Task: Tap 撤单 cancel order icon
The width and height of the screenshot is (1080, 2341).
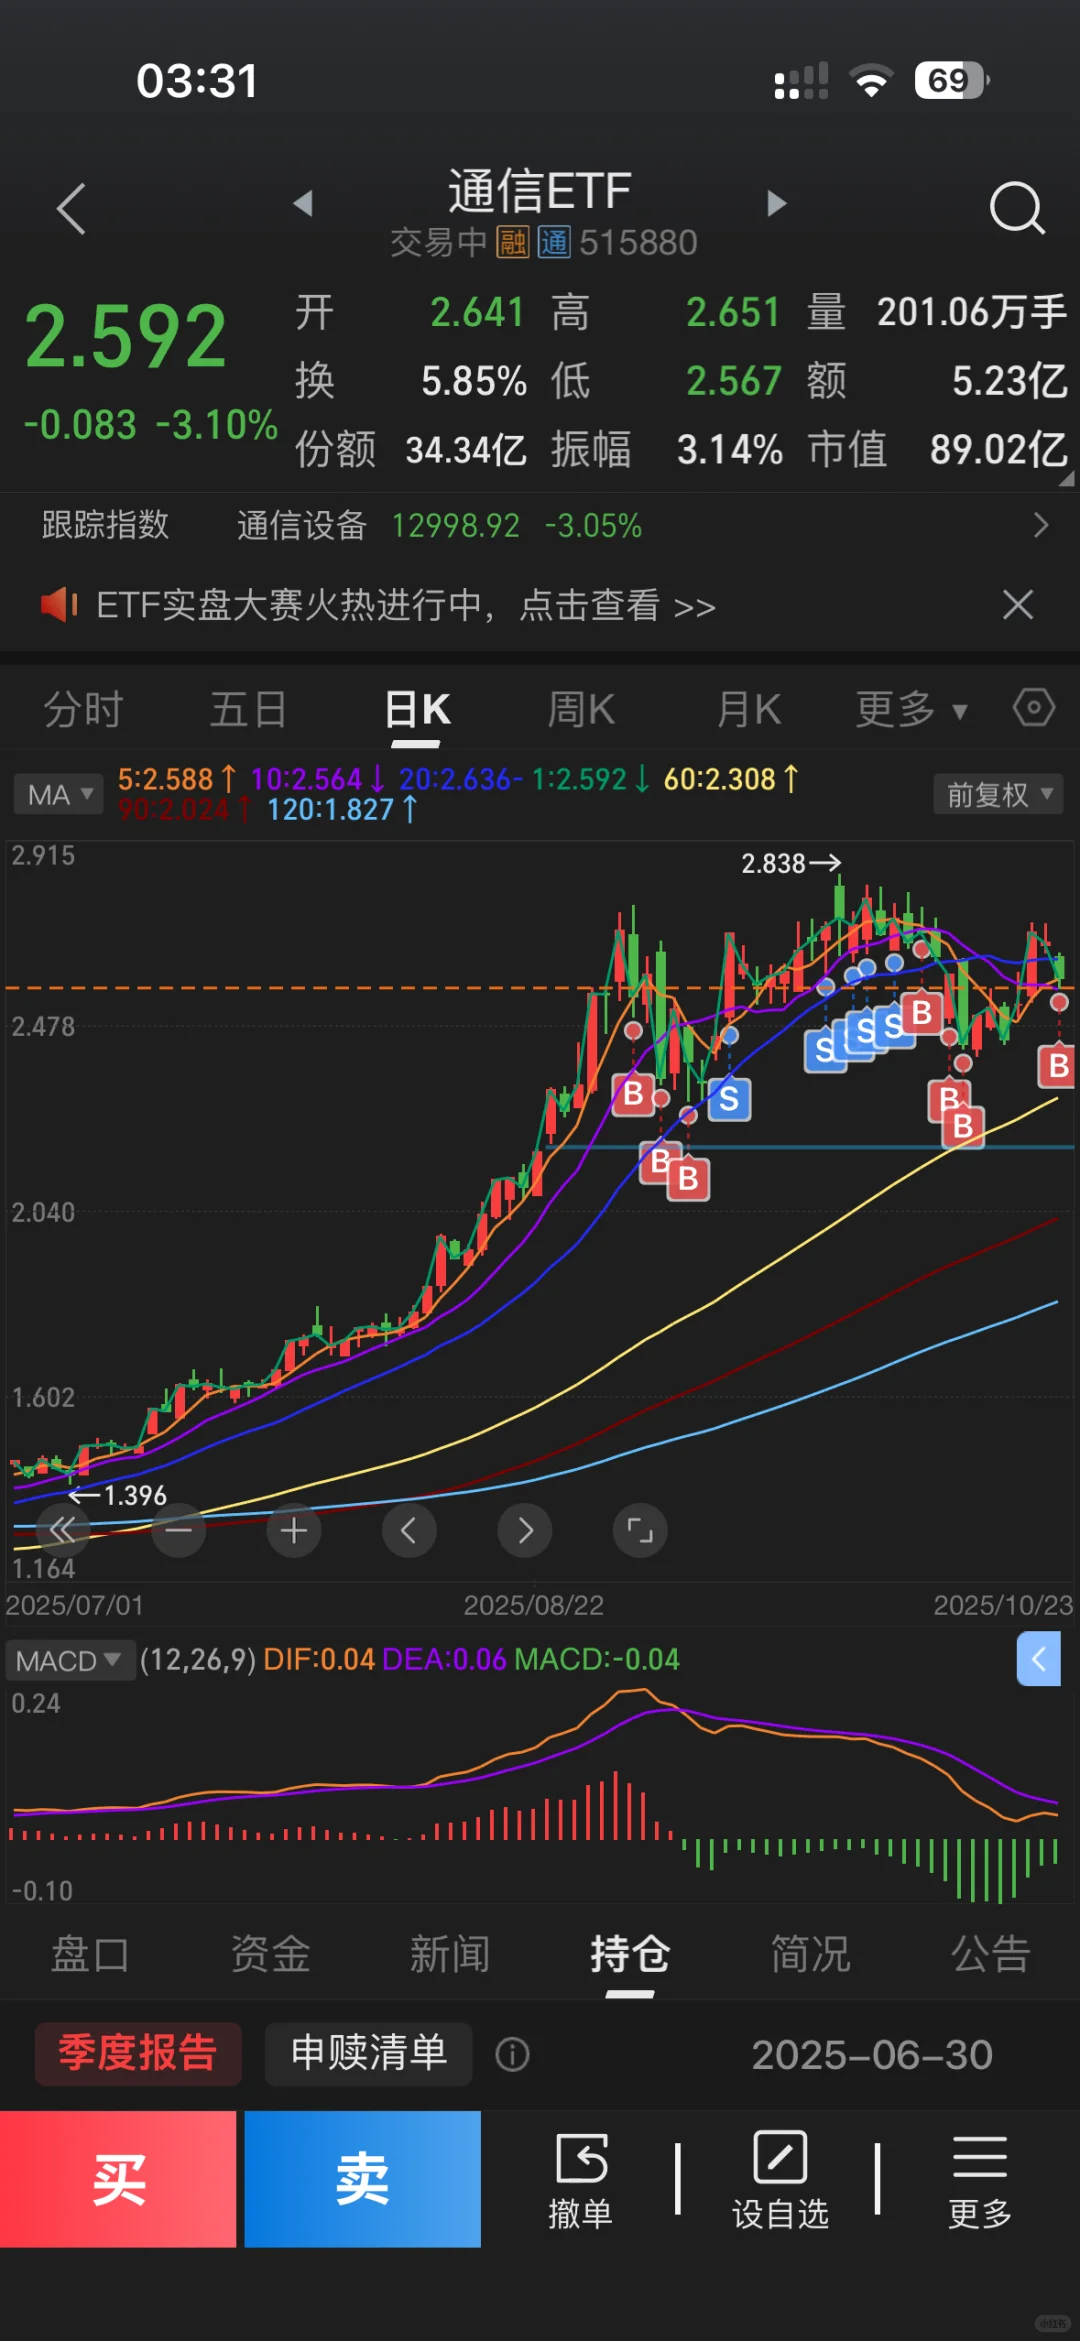Action: coord(581,2181)
